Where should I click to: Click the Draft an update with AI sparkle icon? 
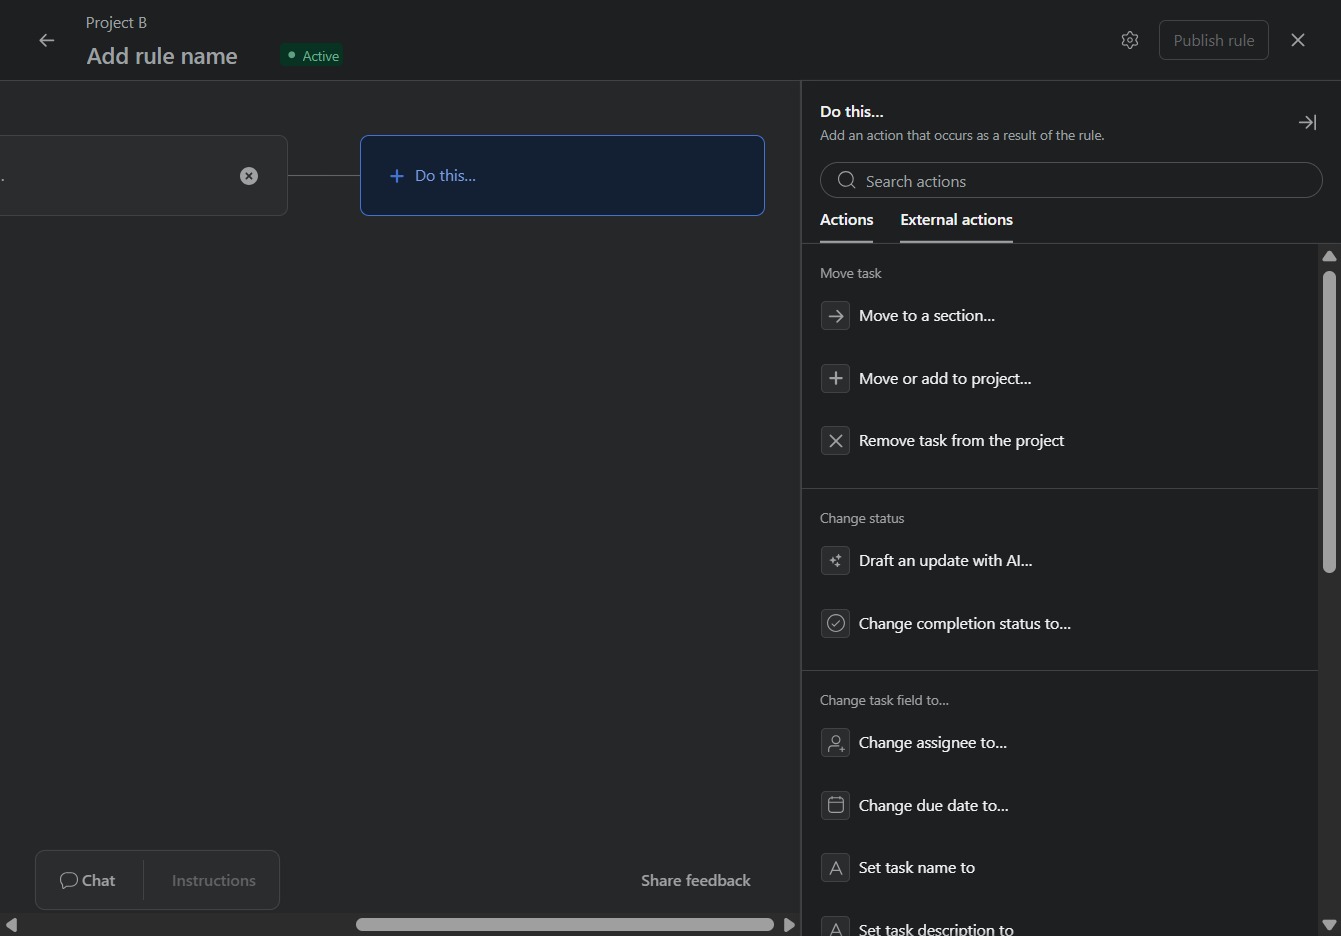[x=835, y=561]
